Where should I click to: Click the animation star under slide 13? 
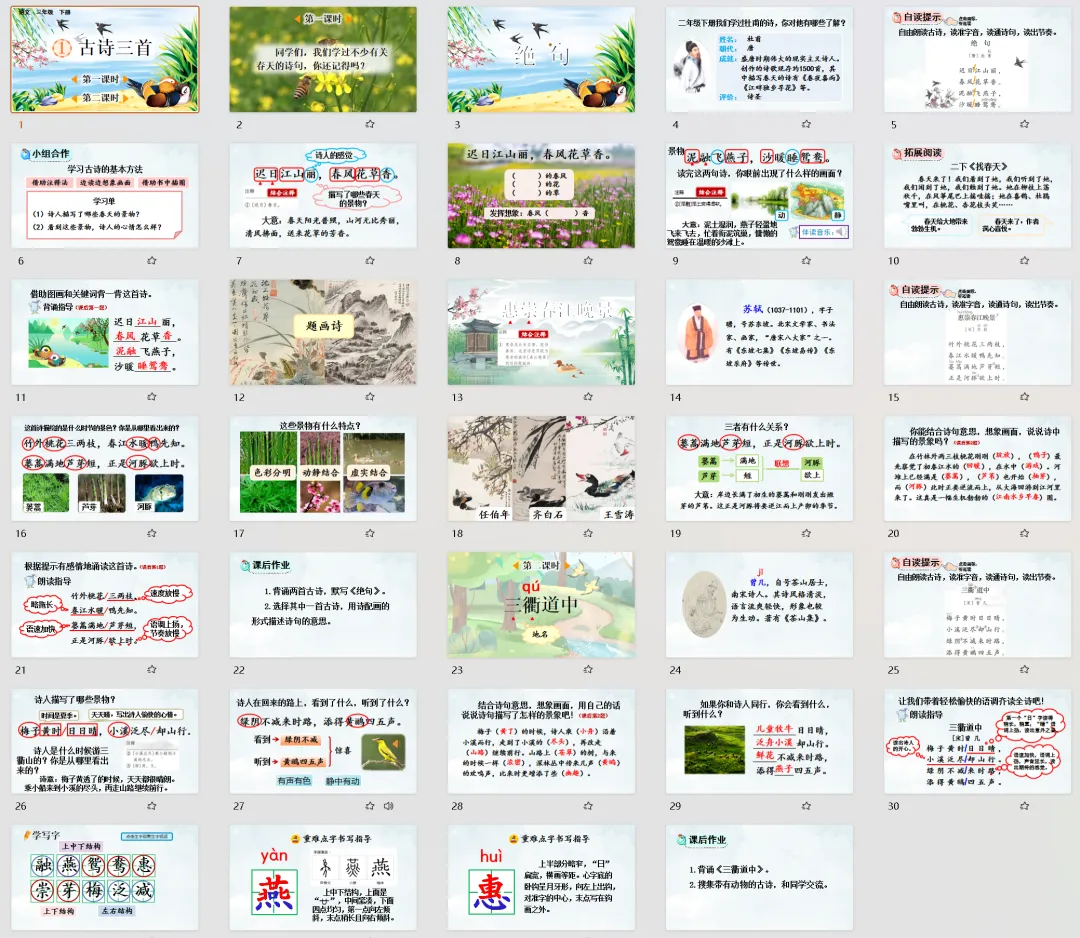point(588,397)
